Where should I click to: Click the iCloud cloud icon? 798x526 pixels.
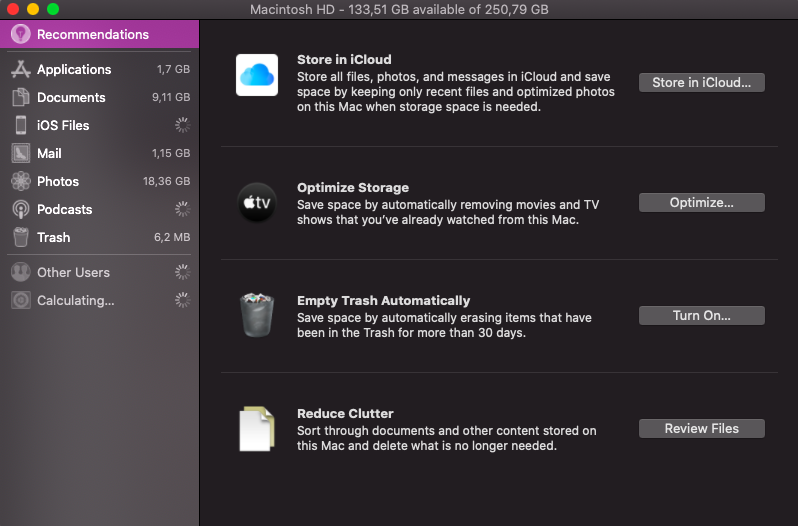point(256,75)
